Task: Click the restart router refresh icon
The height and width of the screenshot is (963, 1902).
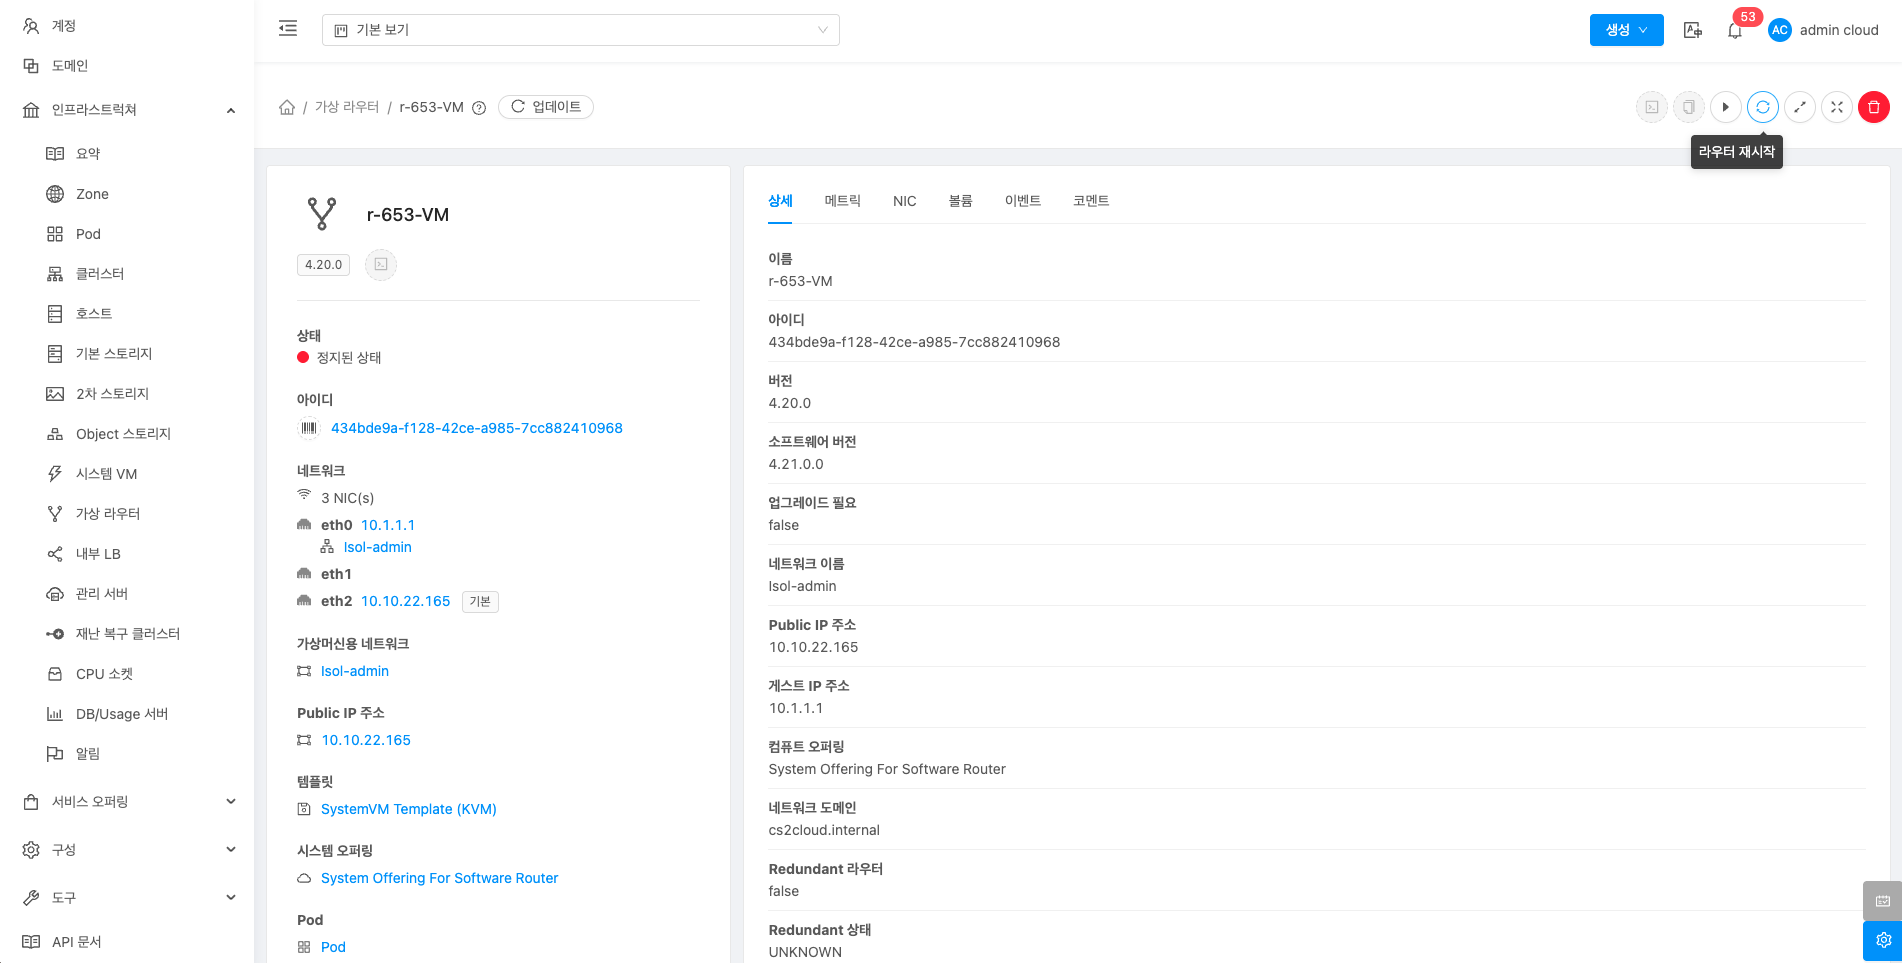Action: [1762, 107]
